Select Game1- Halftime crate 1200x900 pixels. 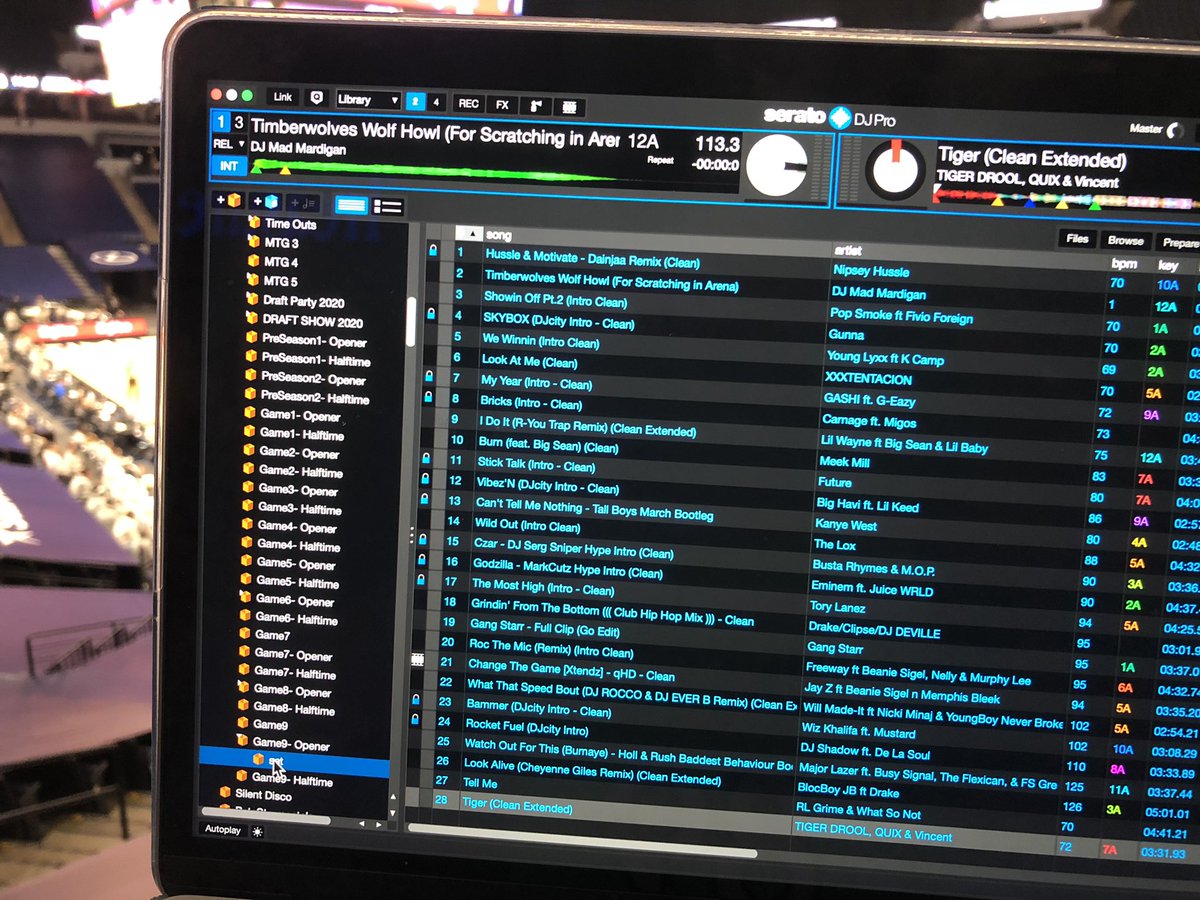pos(301,435)
